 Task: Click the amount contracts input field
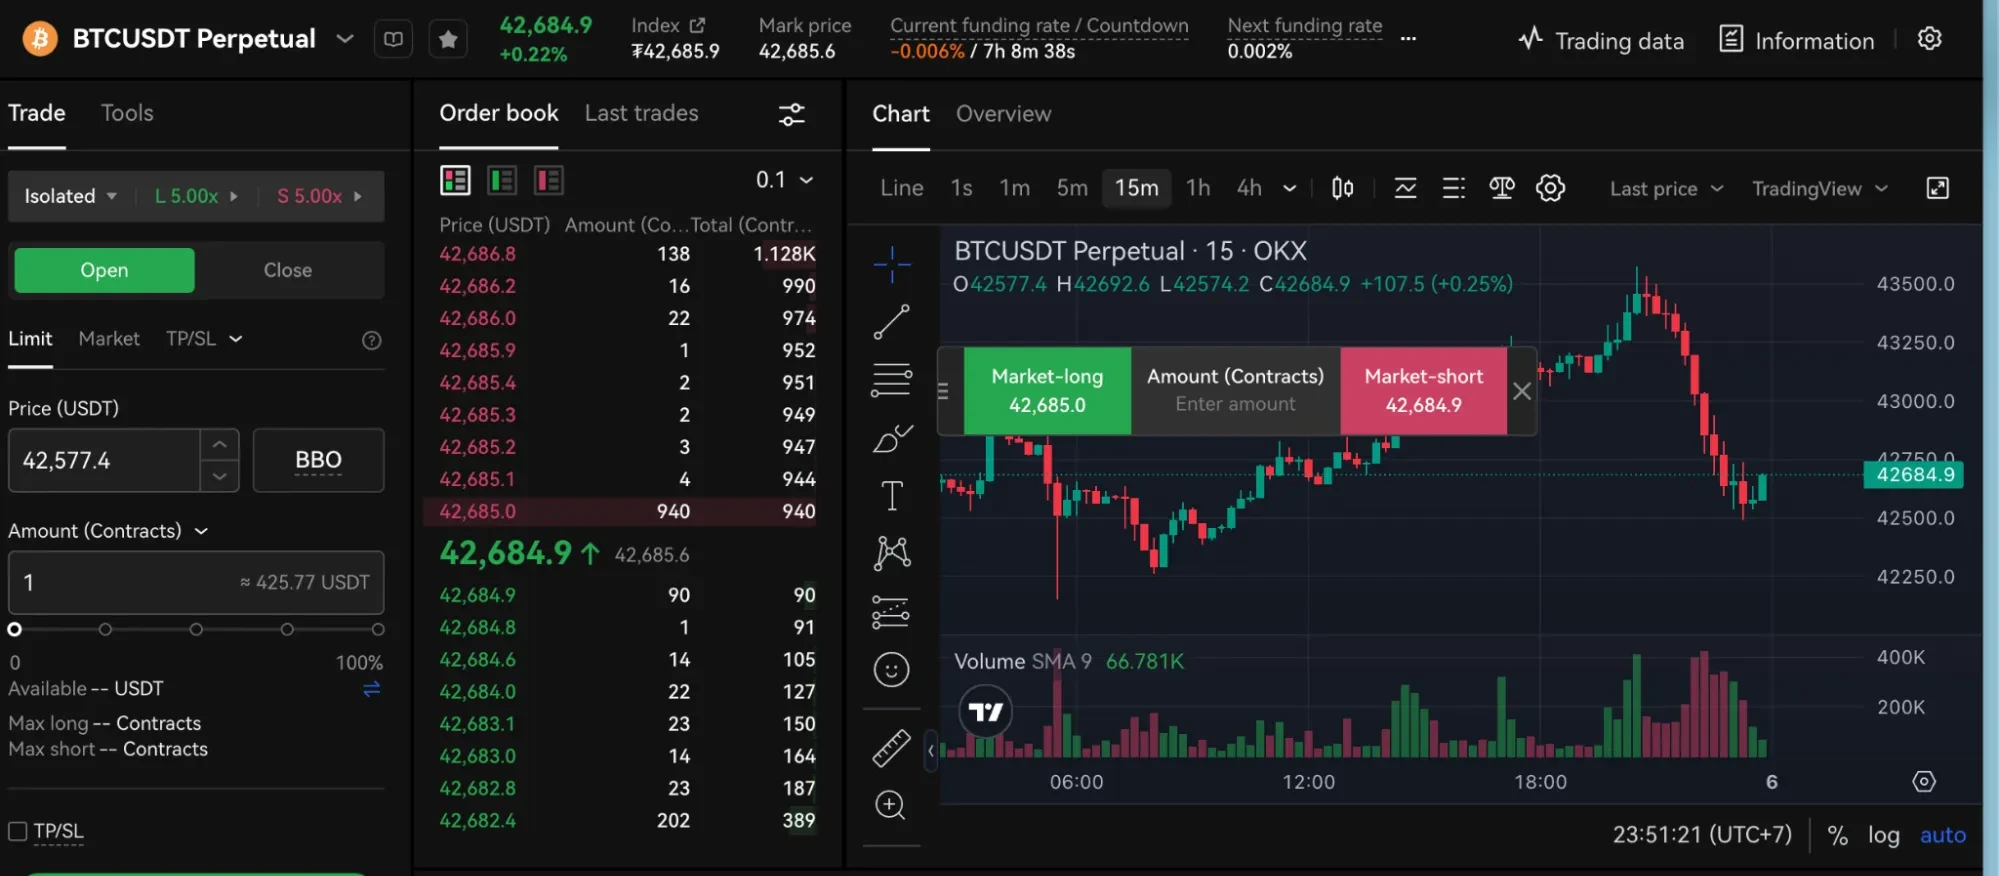click(196, 582)
